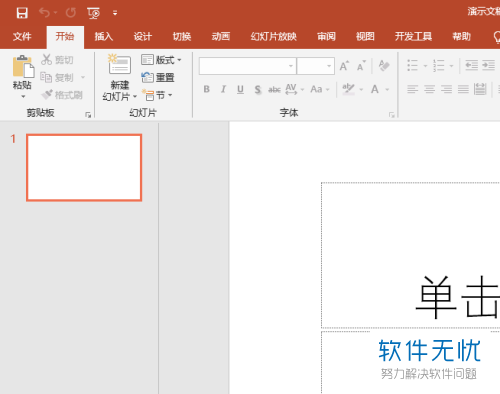
Task: Redo the last action
Action: click(71, 13)
